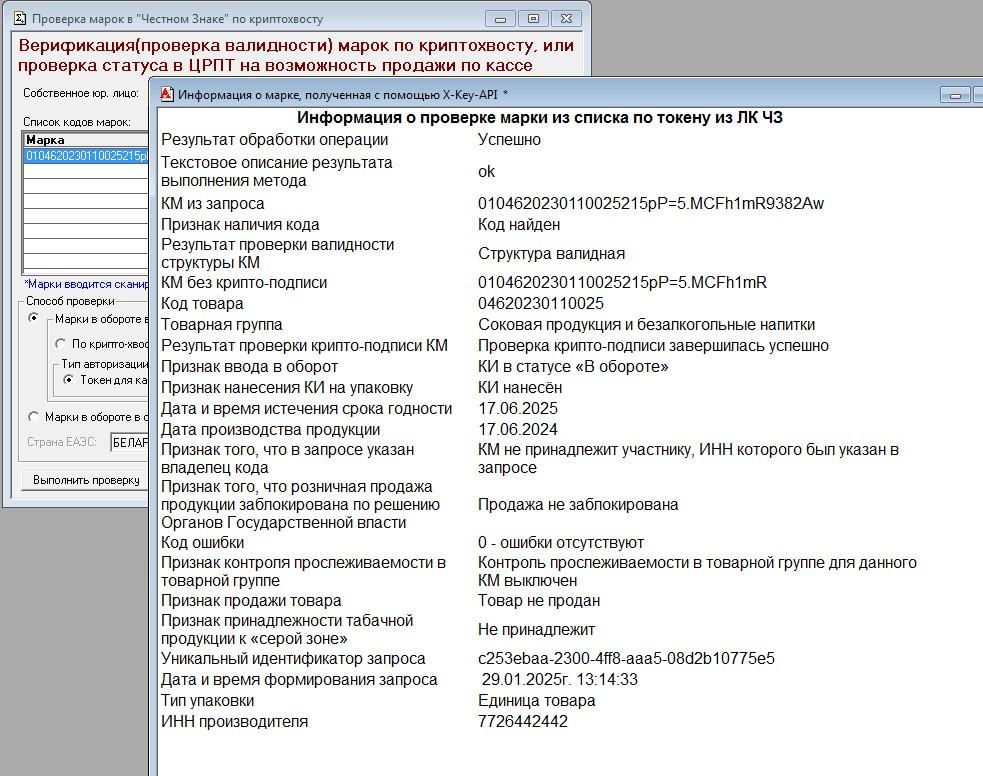Click the timestamp '29.01.2025г. 13:14:33'
Screen dimensions: 983x776
click(x=560, y=679)
